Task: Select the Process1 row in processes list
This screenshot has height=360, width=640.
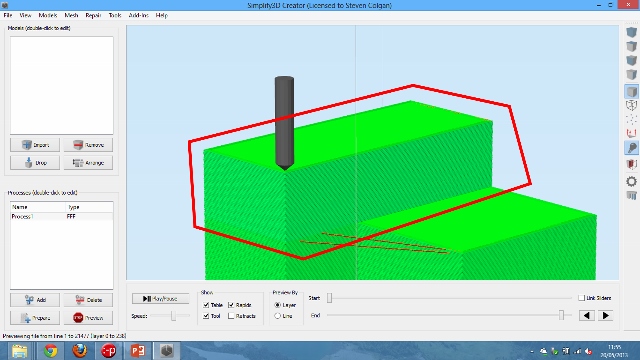Action: coord(62,217)
